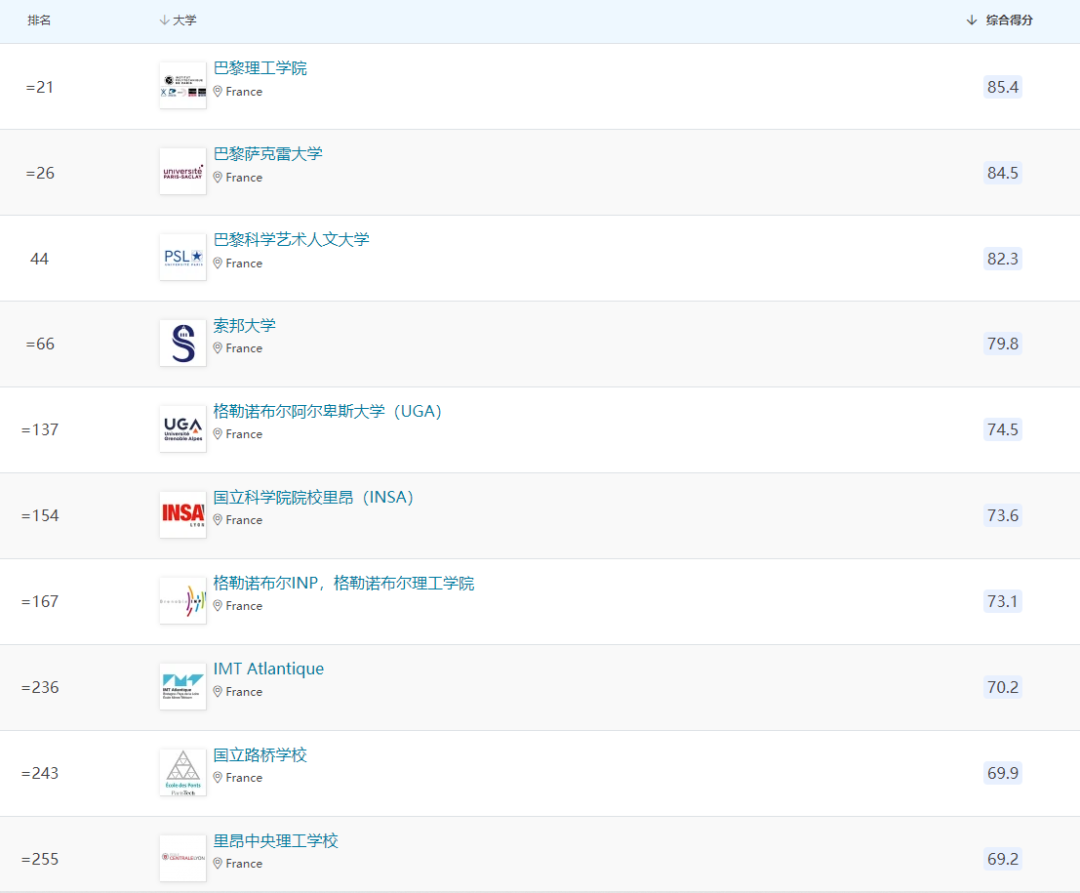Sort by 大学 column header
Viewport: 1080px width, 893px height.
tap(178, 21)
